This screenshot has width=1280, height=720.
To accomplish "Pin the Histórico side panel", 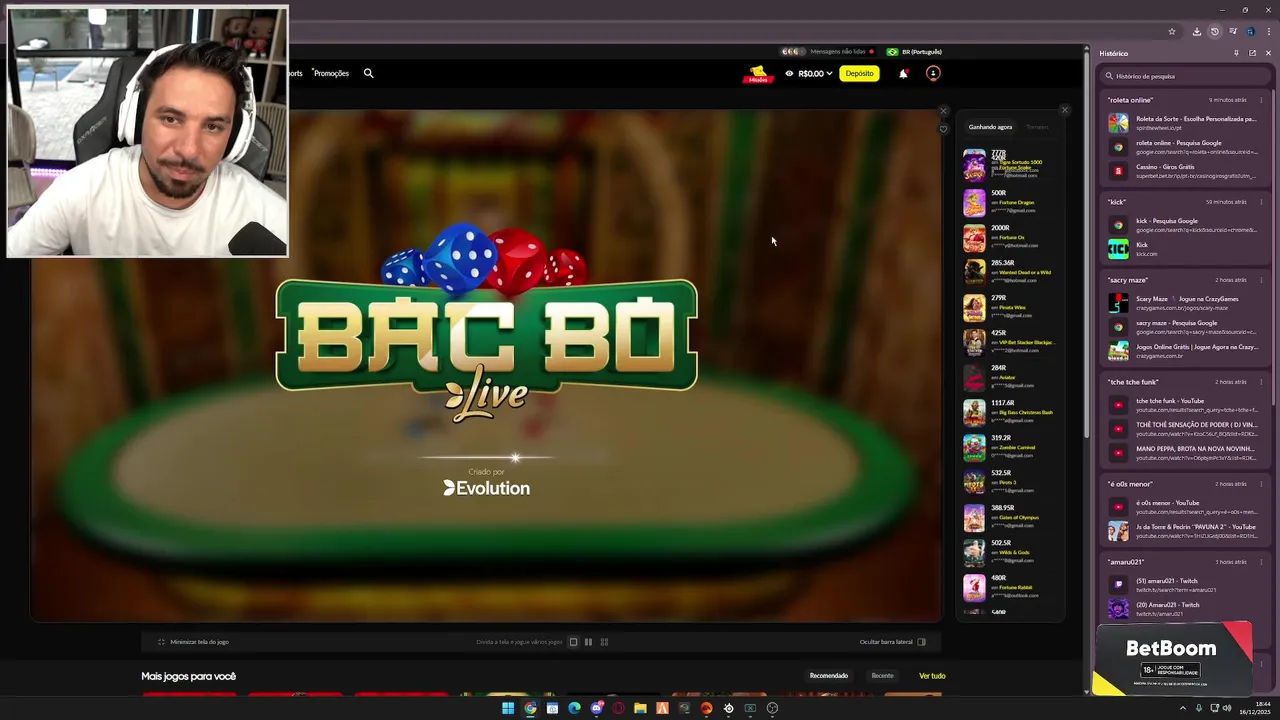I will (x=1236, y=53).
